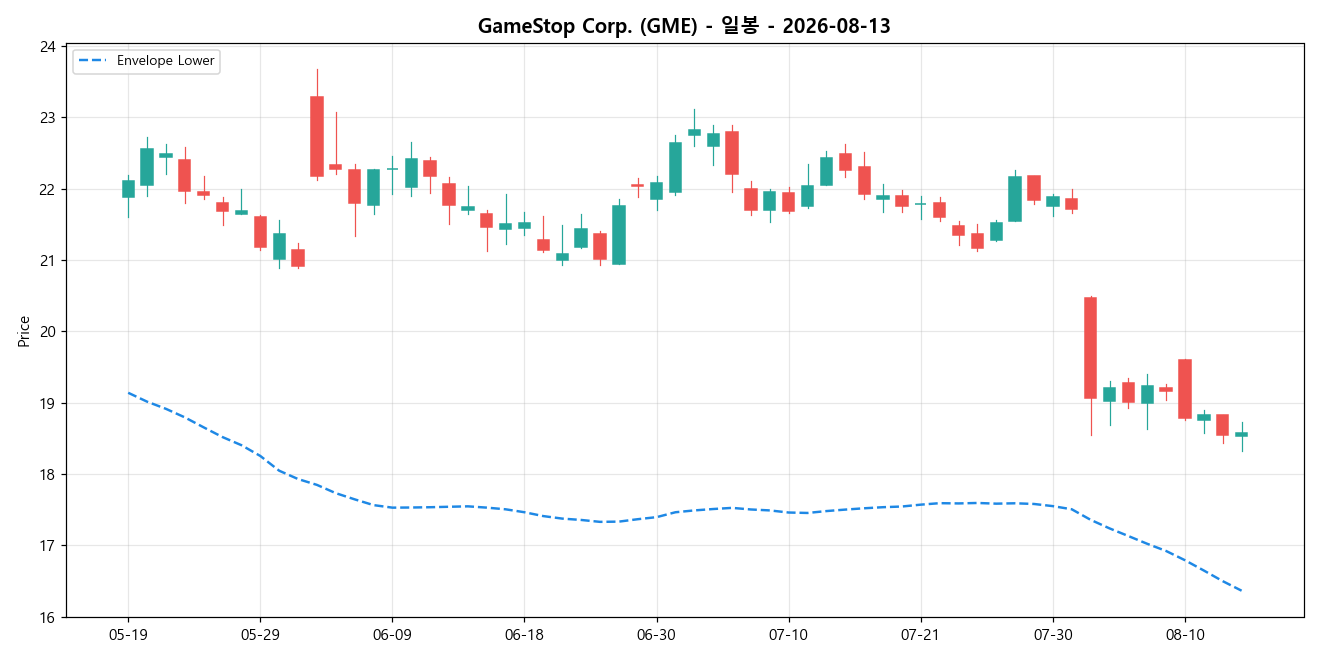Click the 20 y-axis tick label

coord(48,332)
